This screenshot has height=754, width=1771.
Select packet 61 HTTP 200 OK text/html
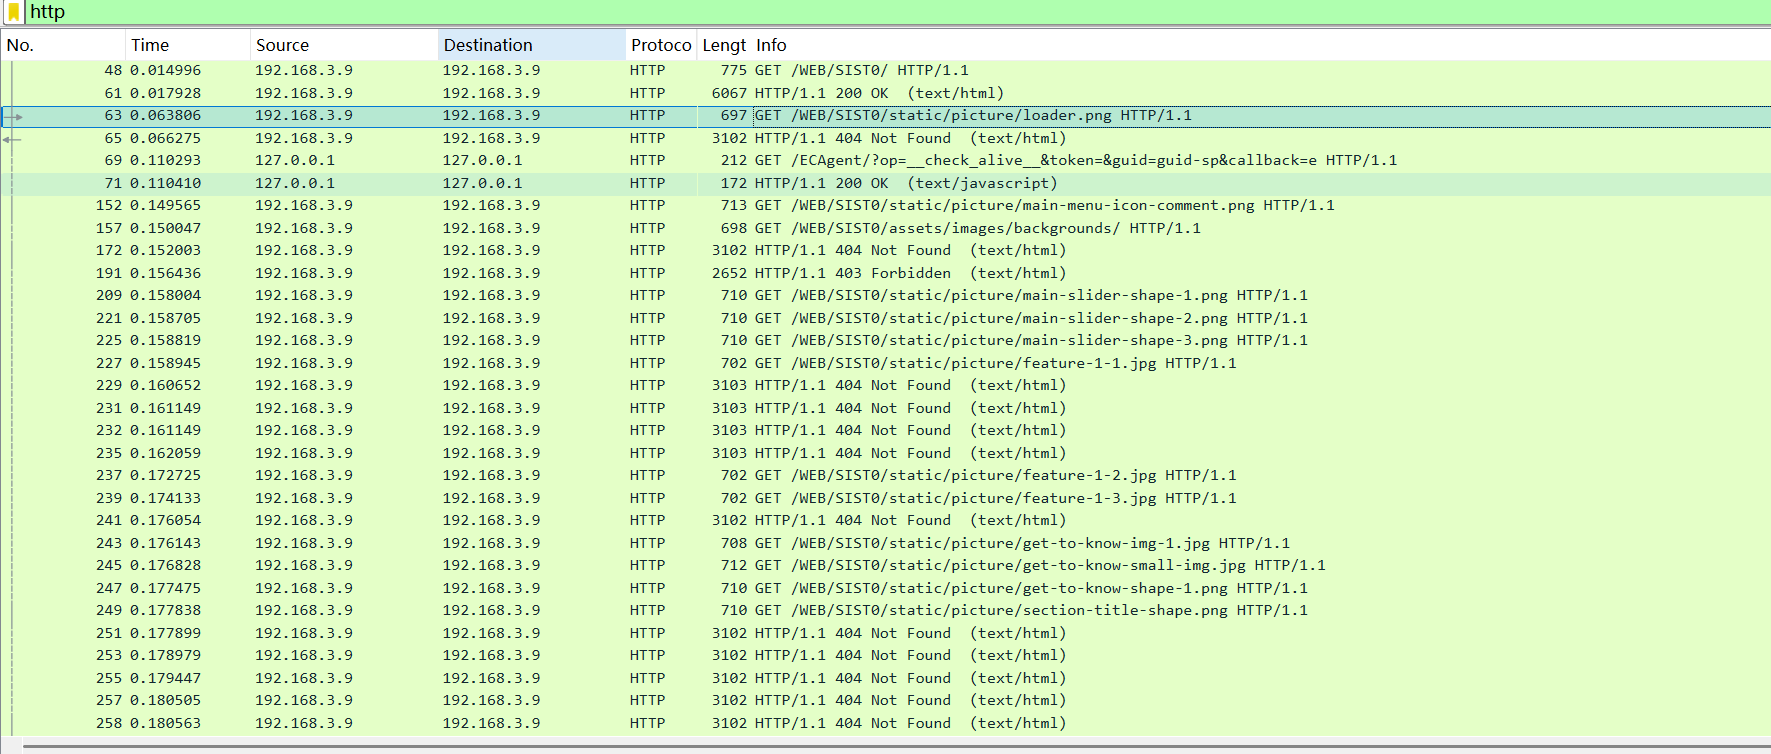pyautogui.click(x=885, y=93)
